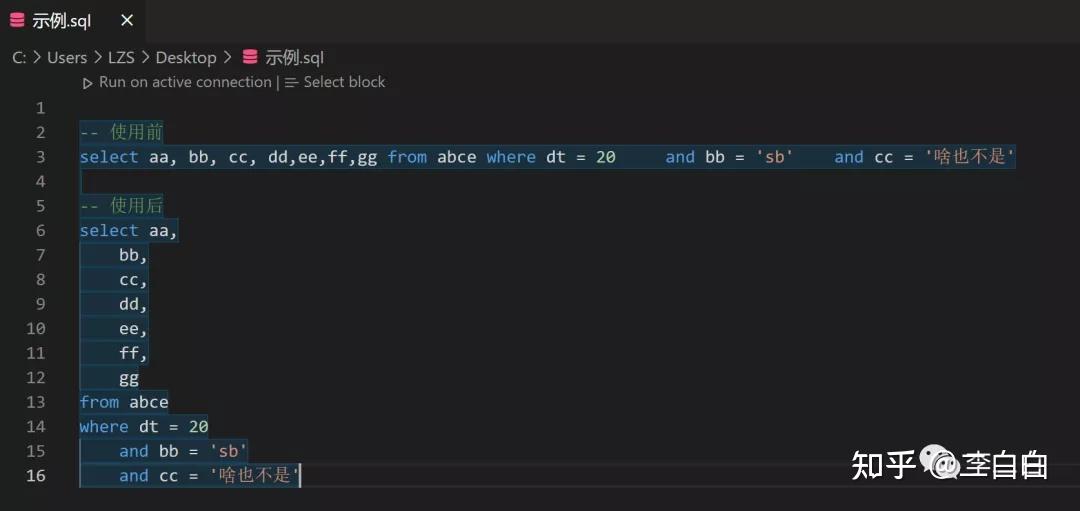Select the 示例.sql editor tab
The image size is (1080, 511).
(72, 21)
